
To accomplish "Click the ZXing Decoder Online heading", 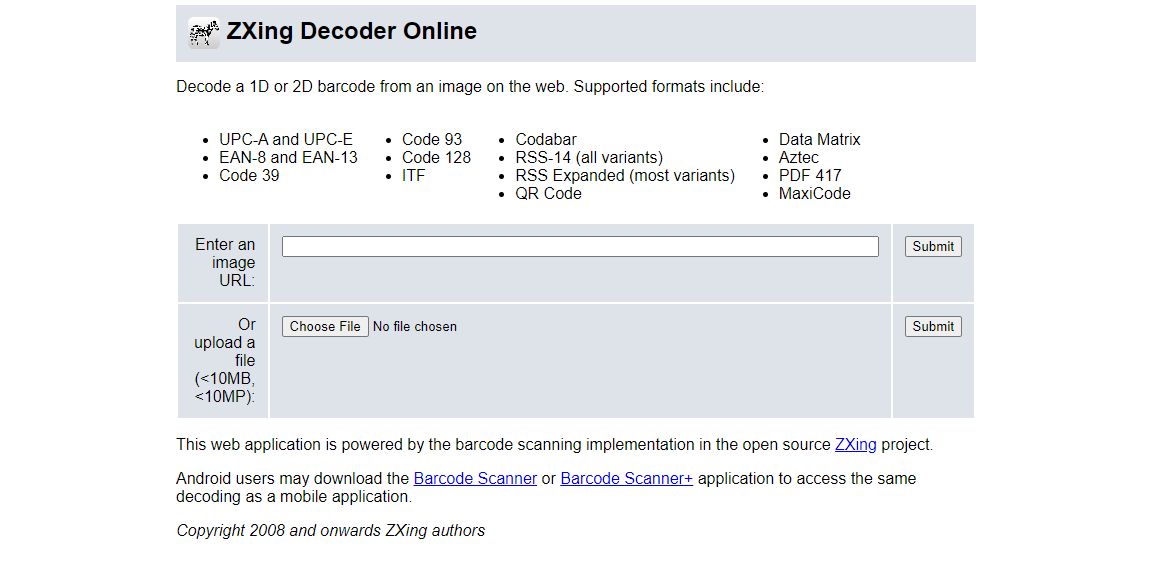I will tap(351, 31).
